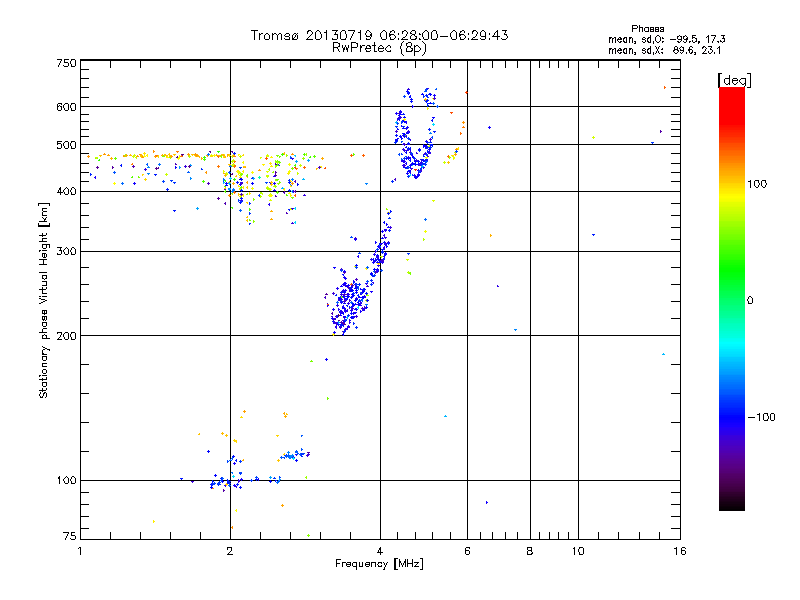Click the plot title 'Tromsø 20130719 06:28:00-06:29:43'
This screenshot has width=800, height=600.
[379, 35]
